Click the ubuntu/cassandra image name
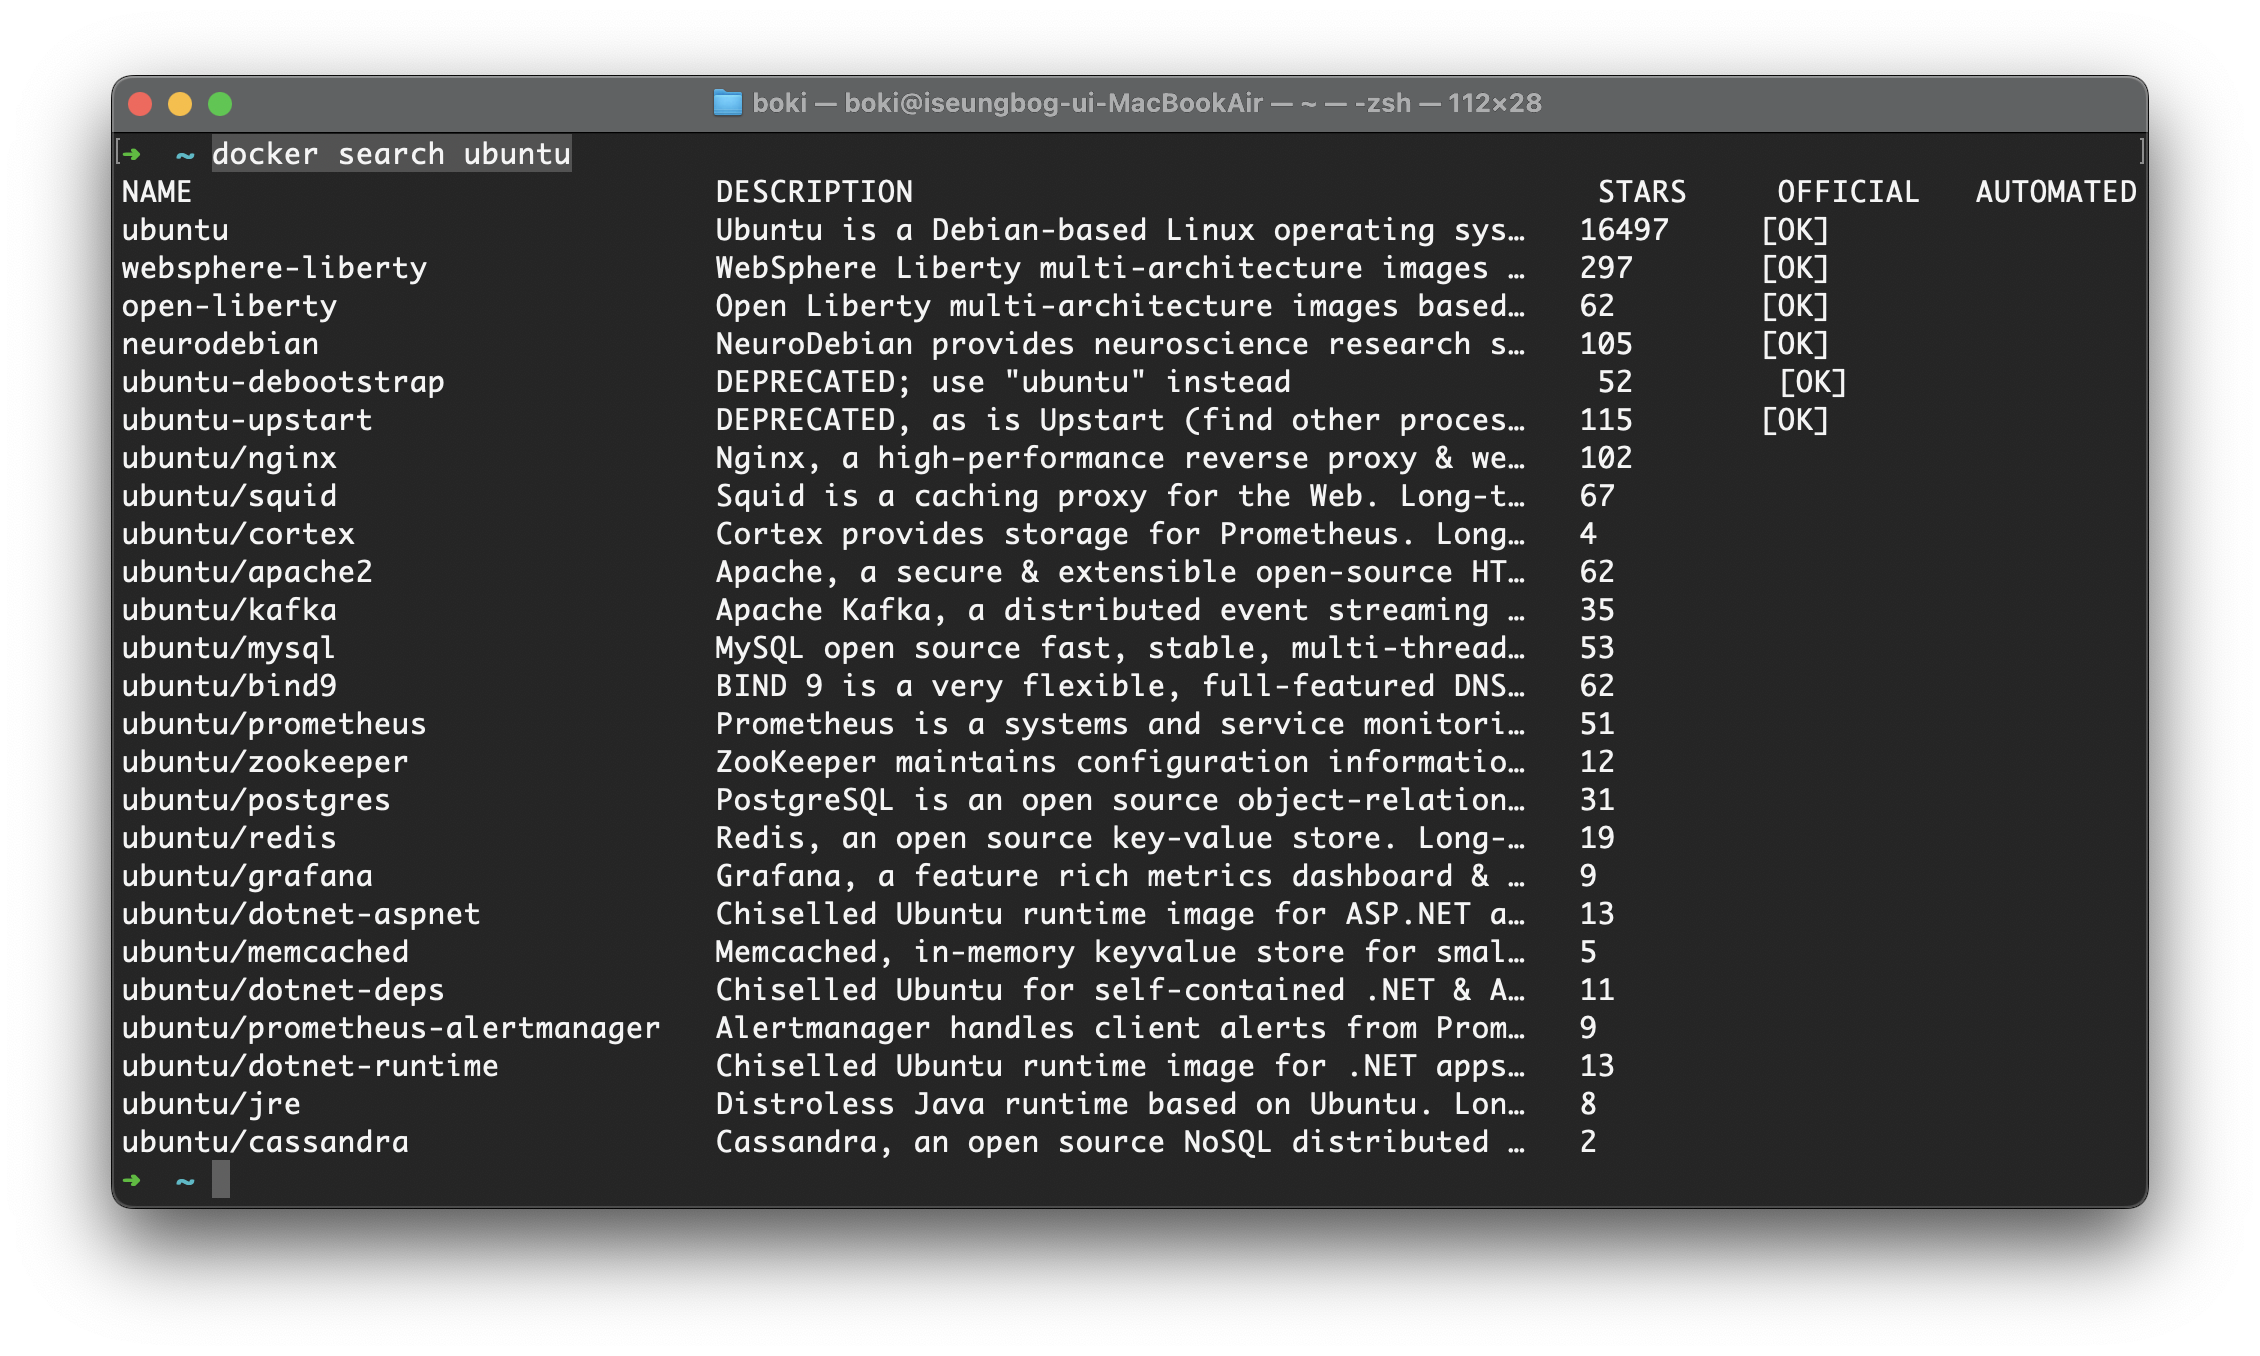The width and height of the screenshot is (2260, 1356). click(265, 1142)
